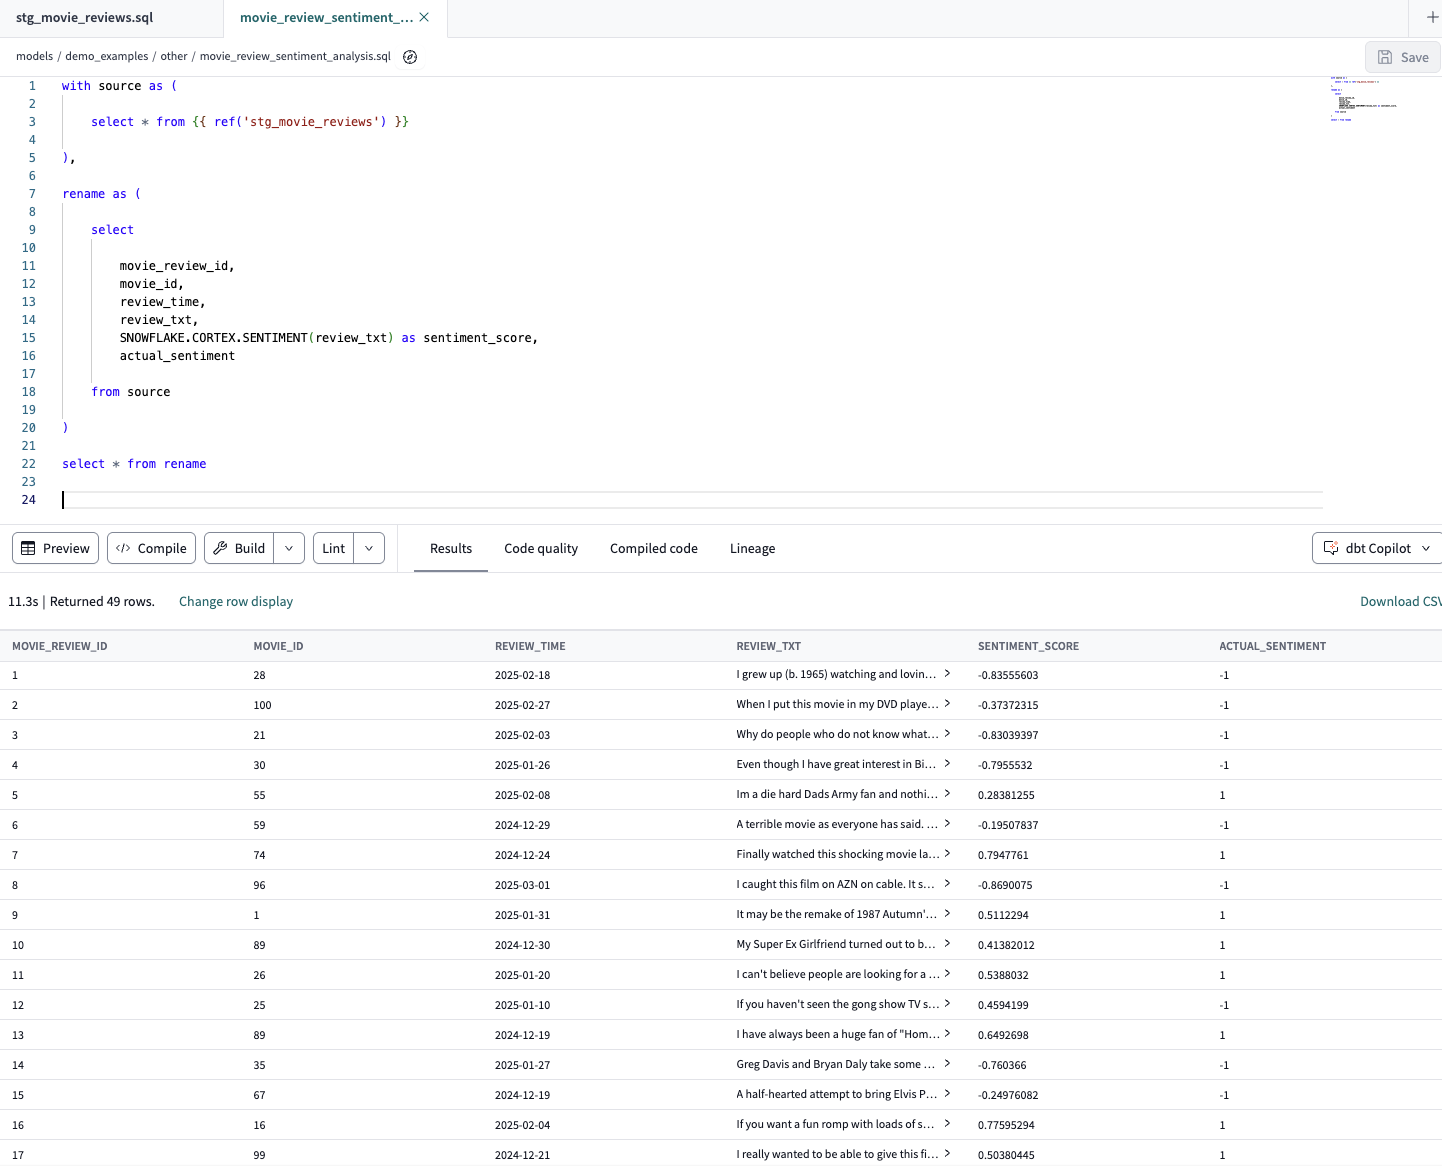Open the dbt Copilot chat icon
This screenshot has width=1442, height=1166.
click(x=1331, y=548)
